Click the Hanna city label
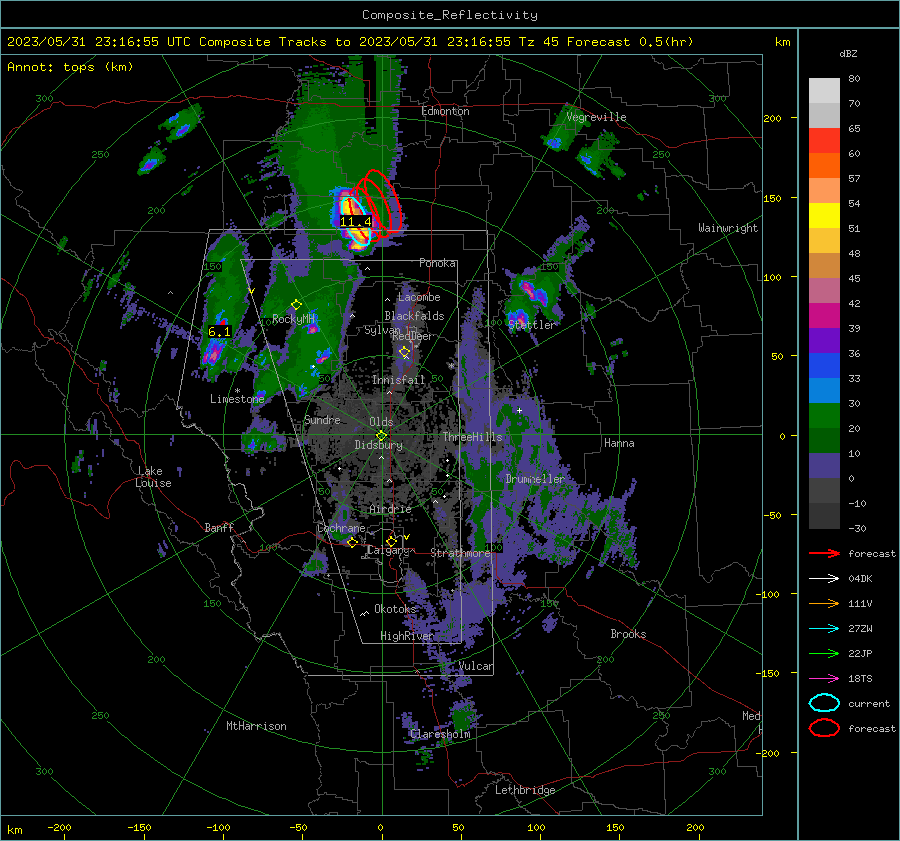 coord(619,443)
